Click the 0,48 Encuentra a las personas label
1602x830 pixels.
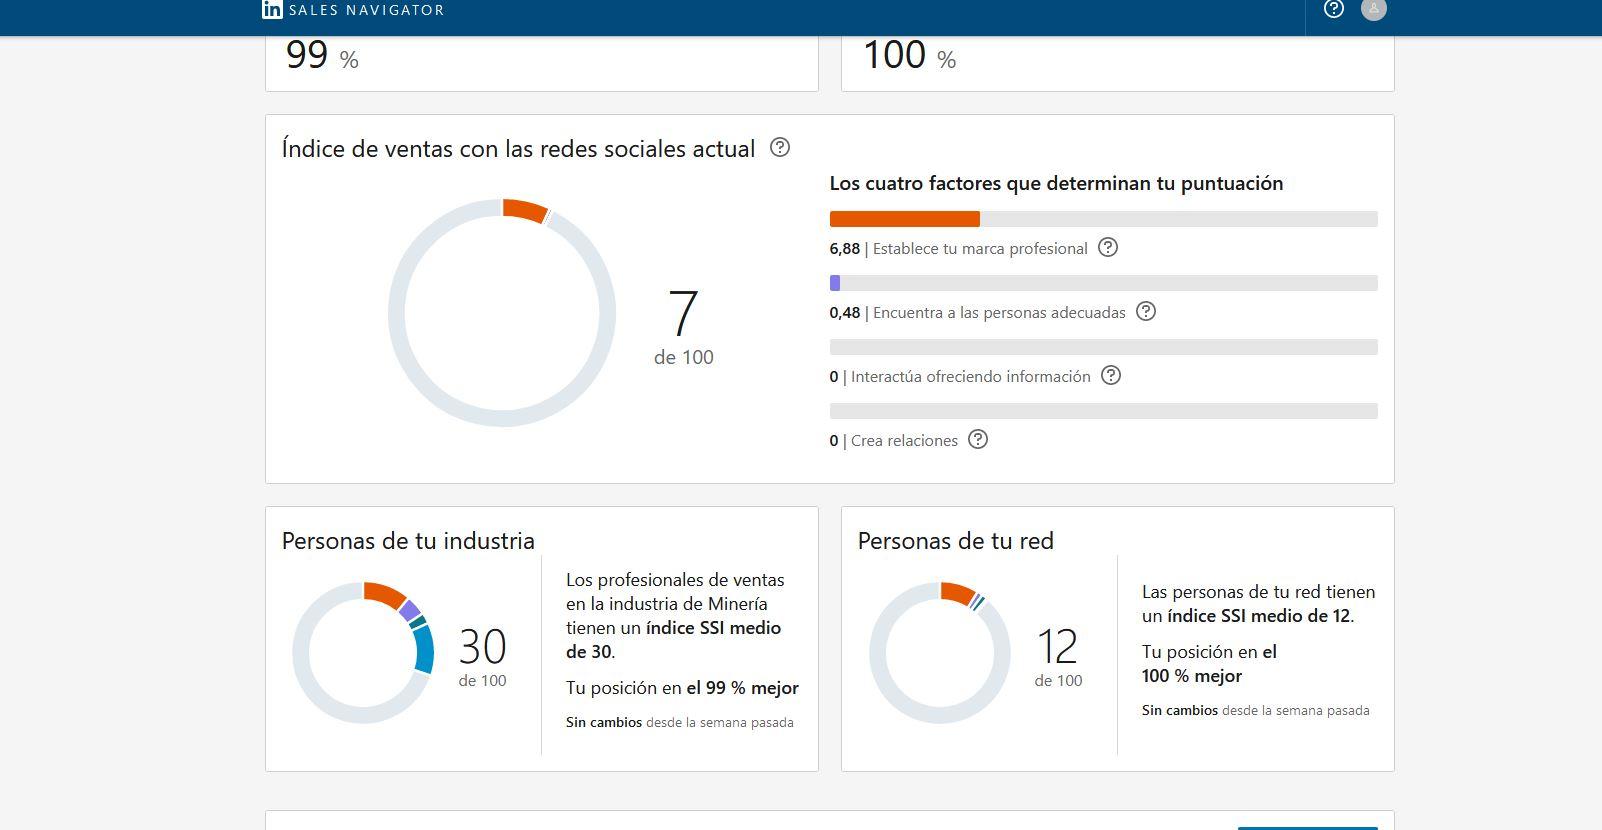(977, 313)
